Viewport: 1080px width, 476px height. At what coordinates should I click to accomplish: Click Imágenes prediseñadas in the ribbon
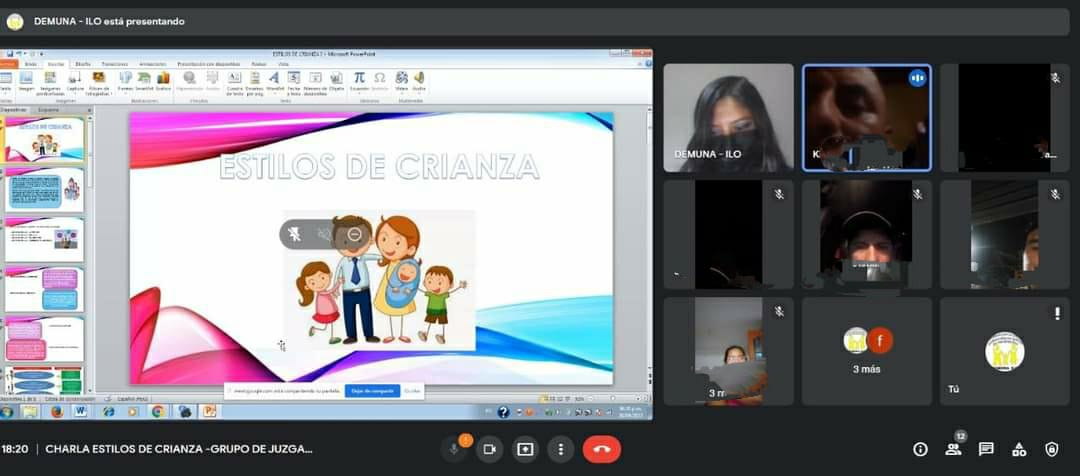(50, 84)
